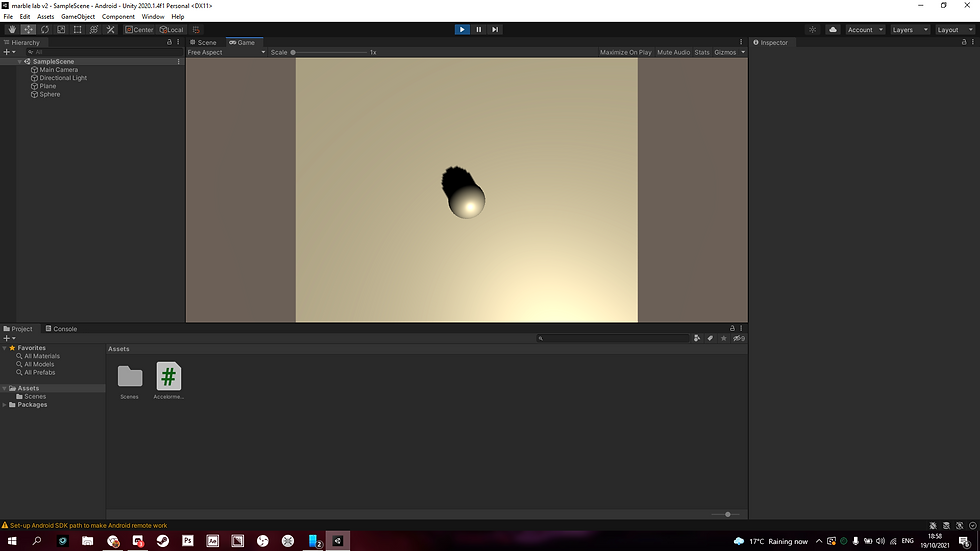This screenshot has height=551, width=980.
Task: Click the Step frame button
Action: tap(495, 29)
